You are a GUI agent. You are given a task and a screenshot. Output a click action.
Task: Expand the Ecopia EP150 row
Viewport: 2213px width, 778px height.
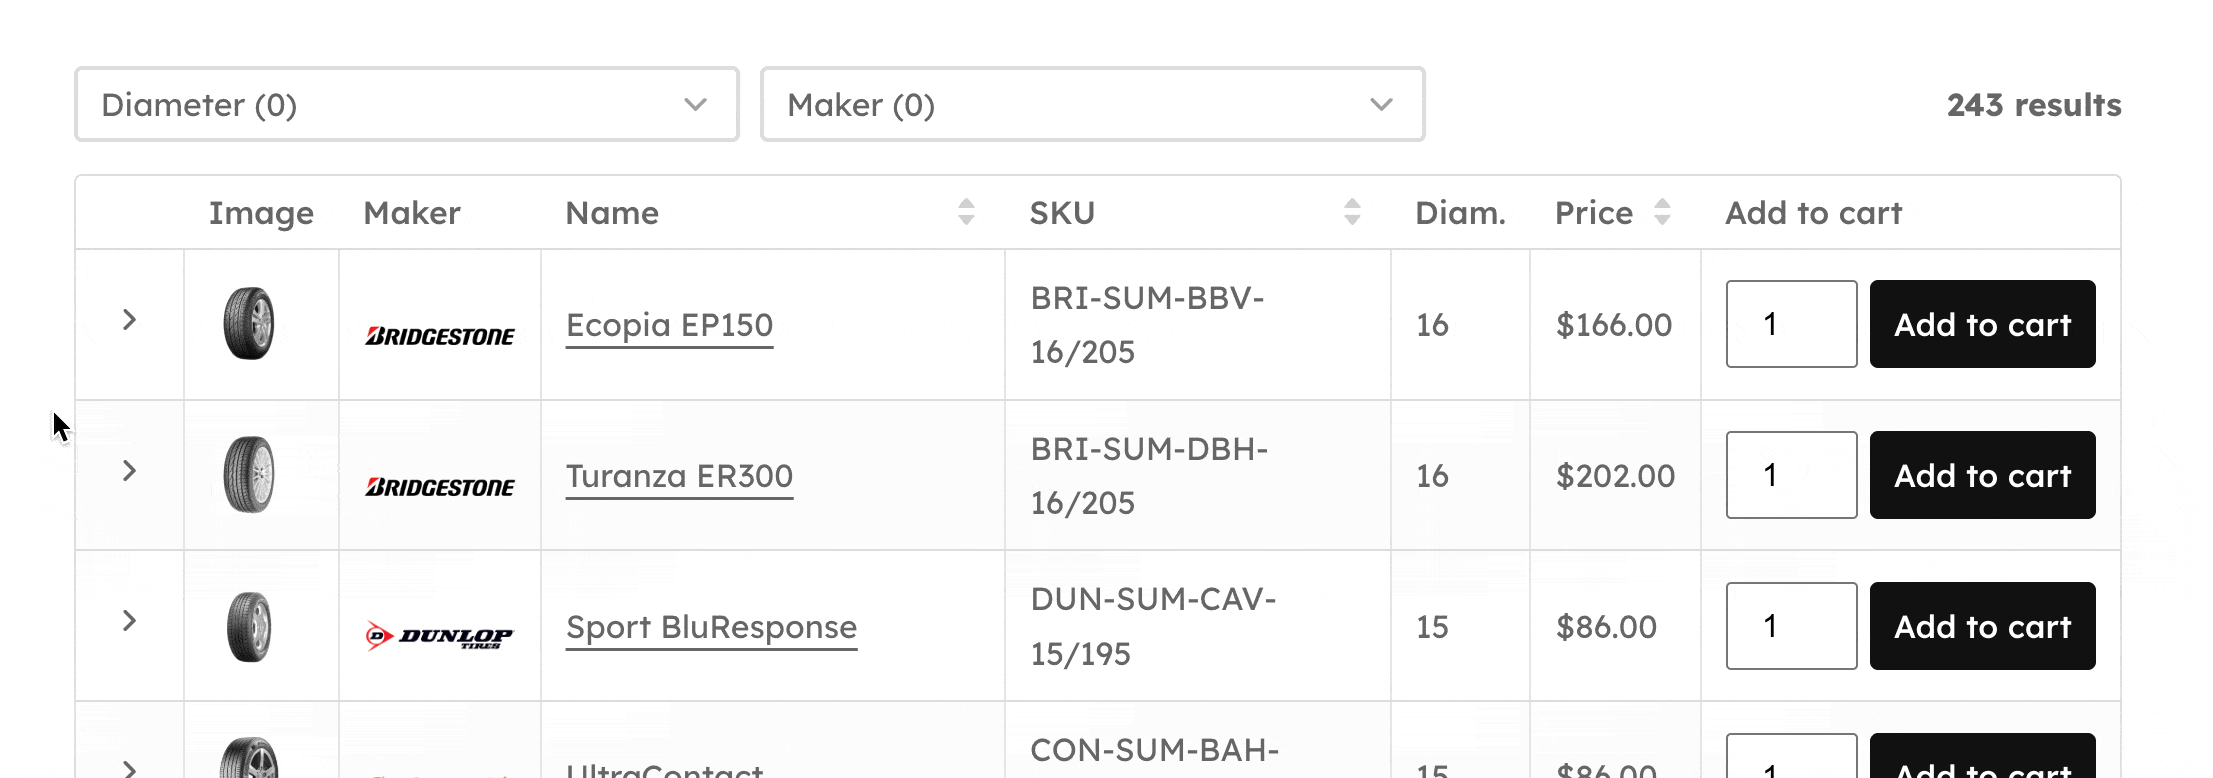[129, 320]
